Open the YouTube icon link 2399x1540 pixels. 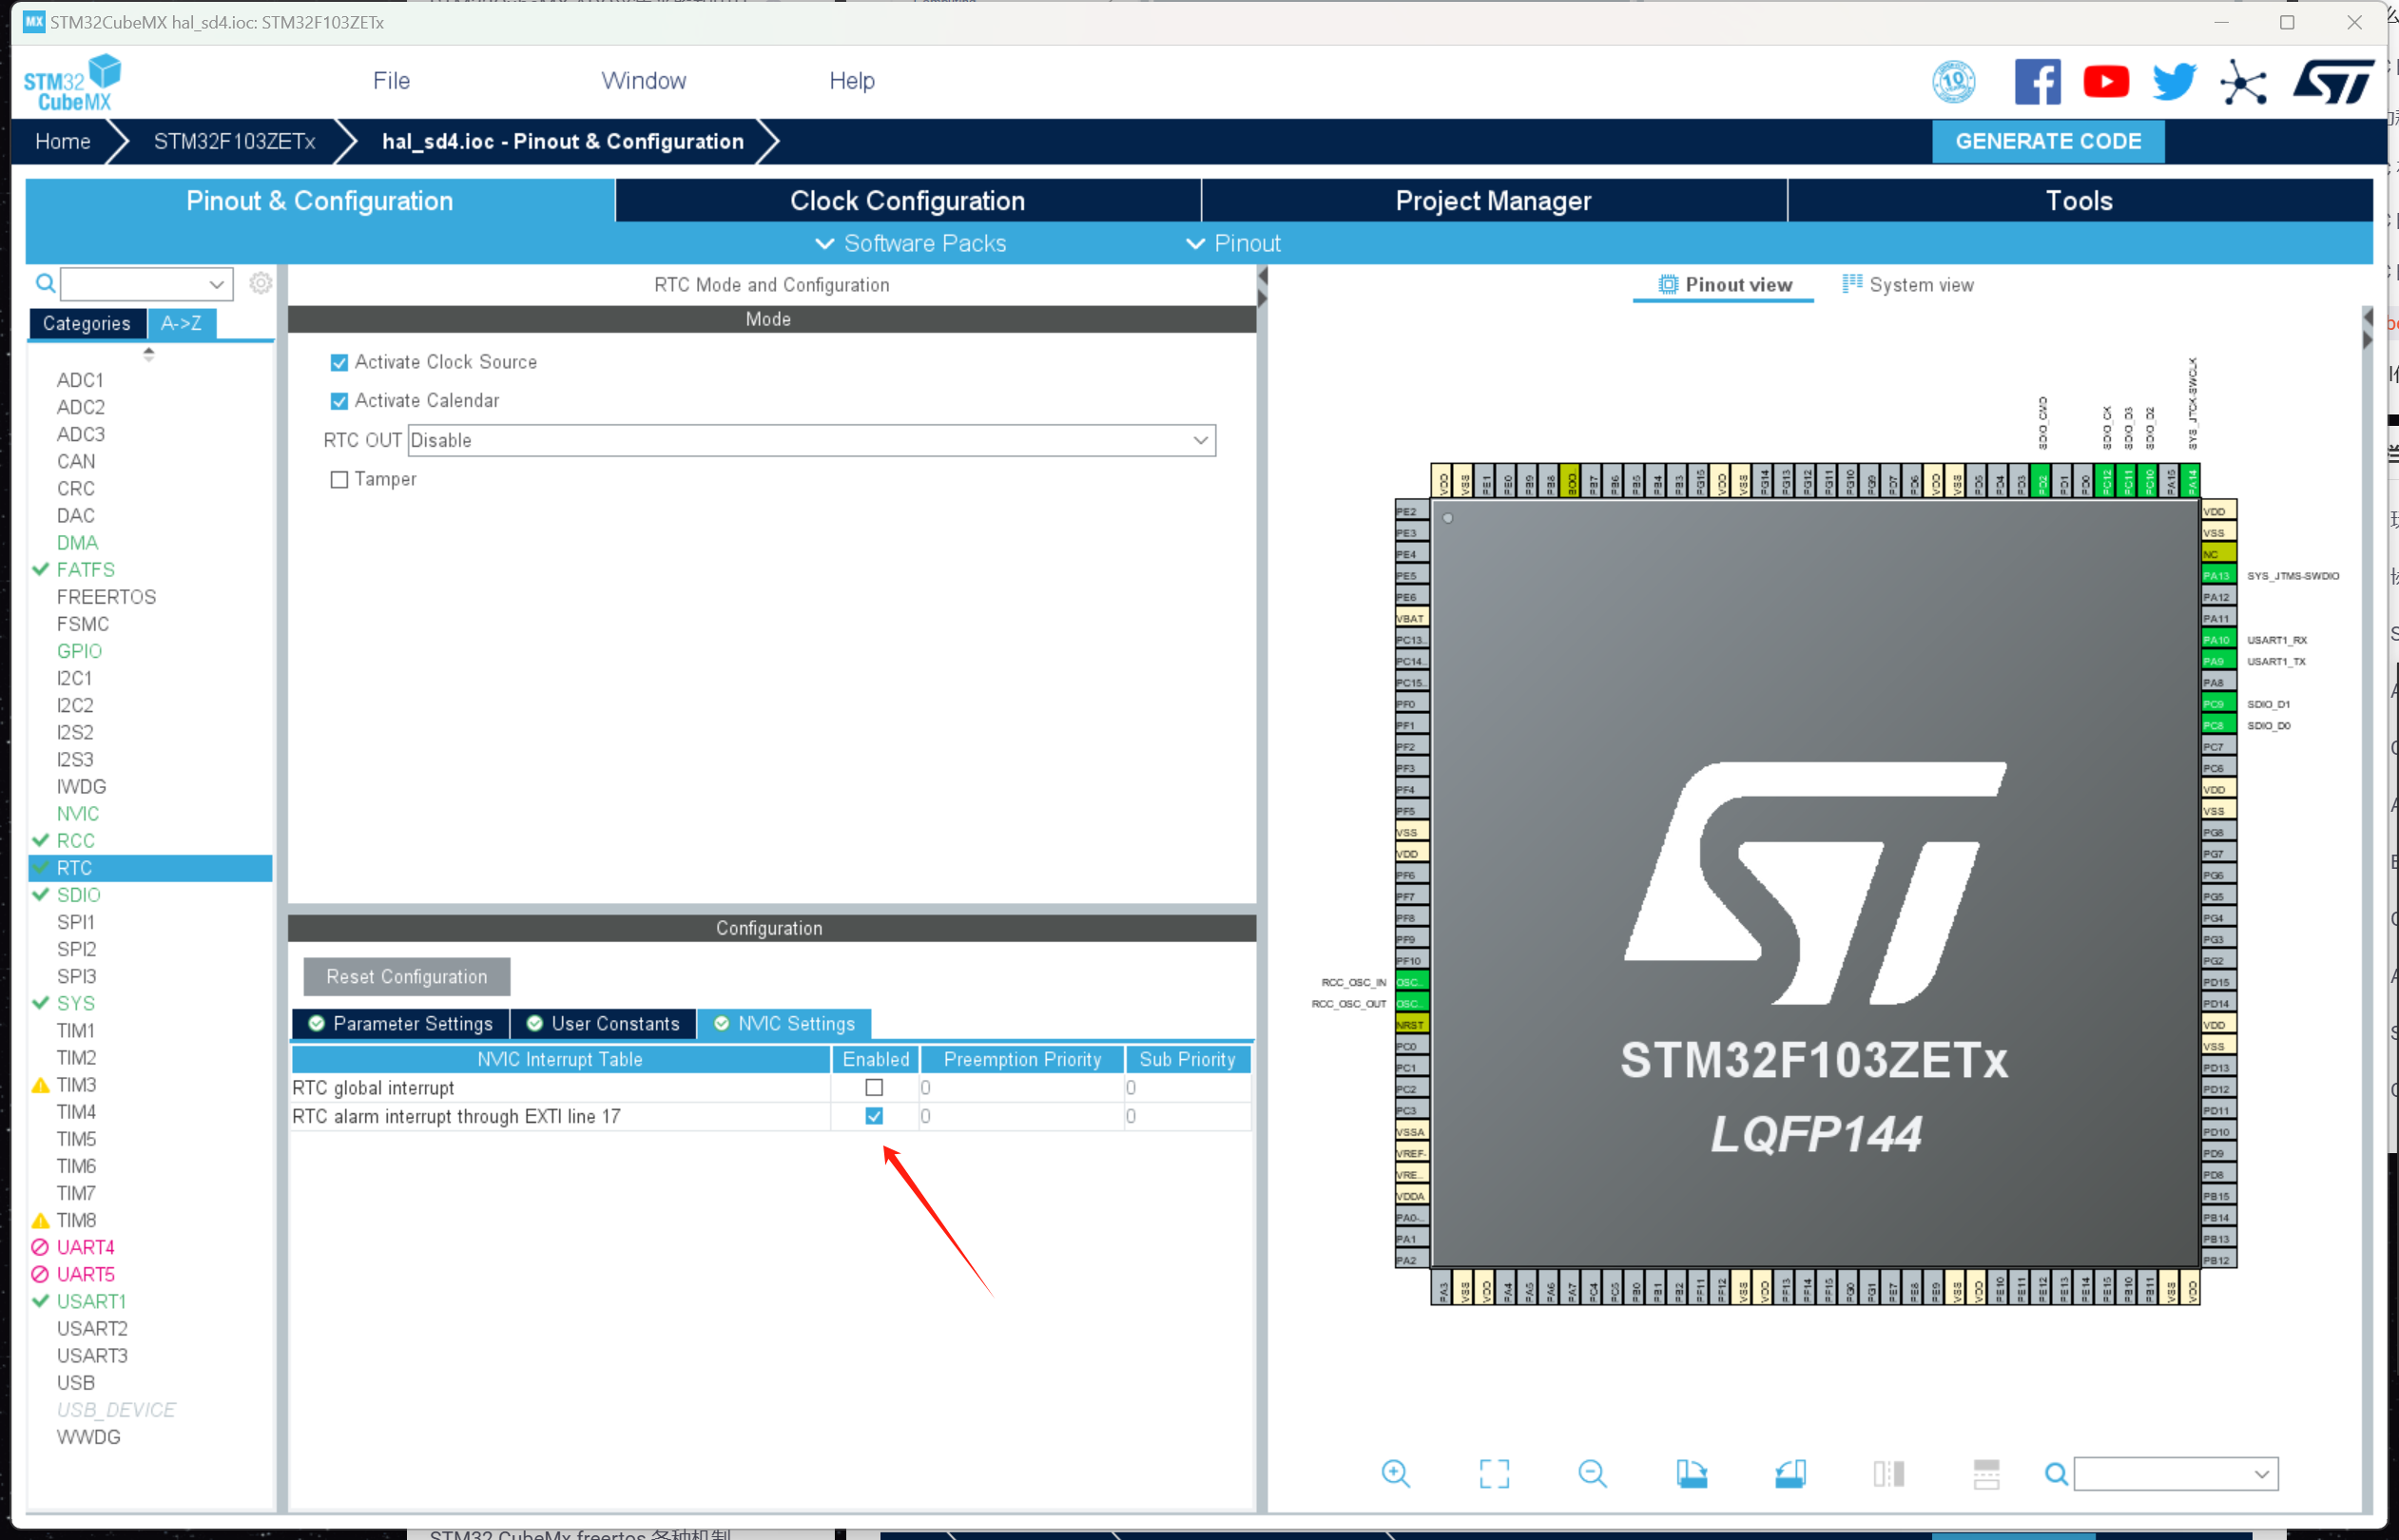pos(2106,81)
